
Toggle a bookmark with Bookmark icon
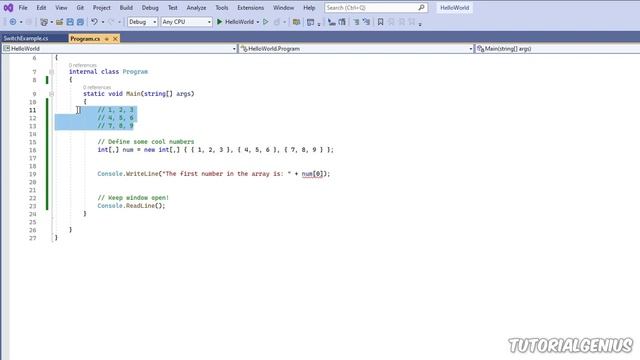tap(380, 22)
